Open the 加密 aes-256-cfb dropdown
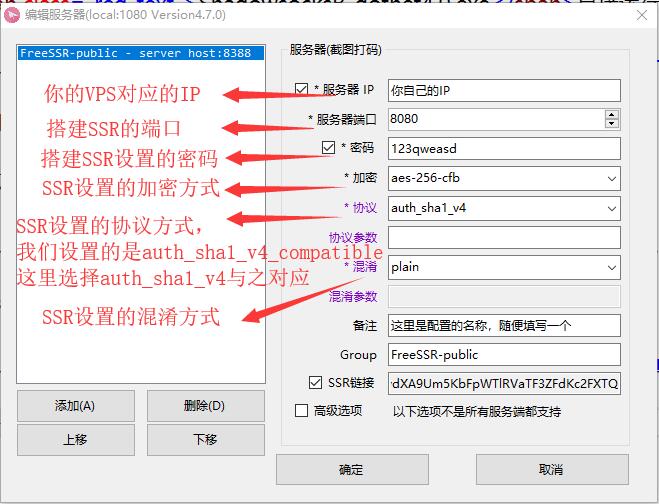This screenshot has width=659, height=504. coord(611,179)
